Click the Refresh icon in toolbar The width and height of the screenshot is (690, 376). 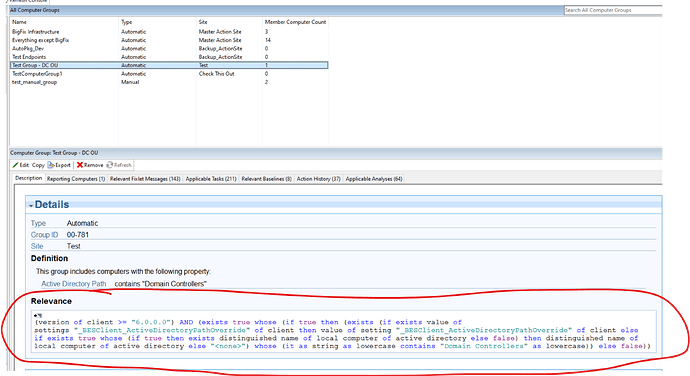(x=110, y=165)
